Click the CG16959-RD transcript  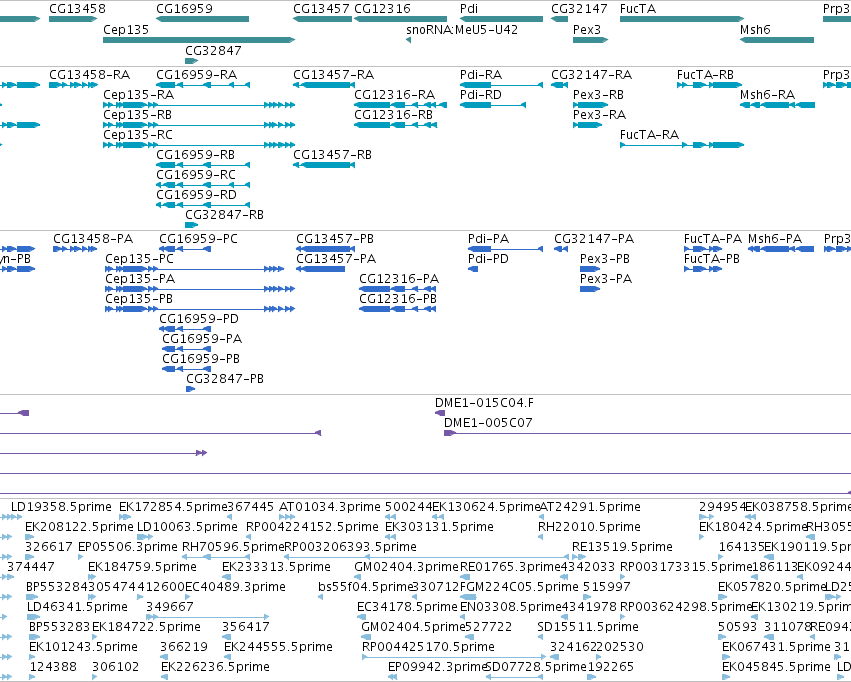coord(203,205)
